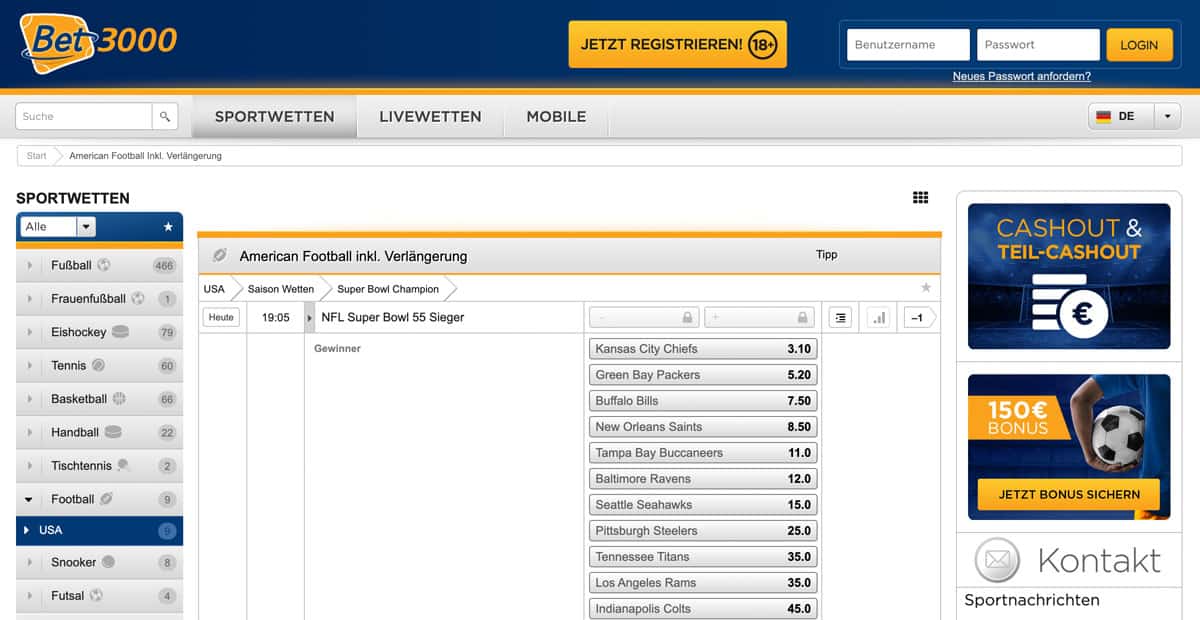
Task: Click the Cashout & Teil-Cashout banner
Action: [1069, 276]
